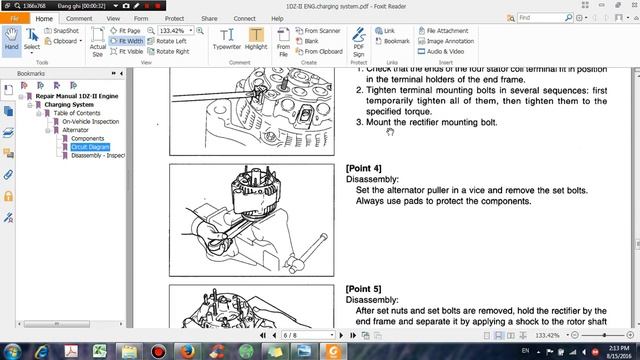Open the page number 6 / 8 dropdown
640x360 pixels.
332,336
